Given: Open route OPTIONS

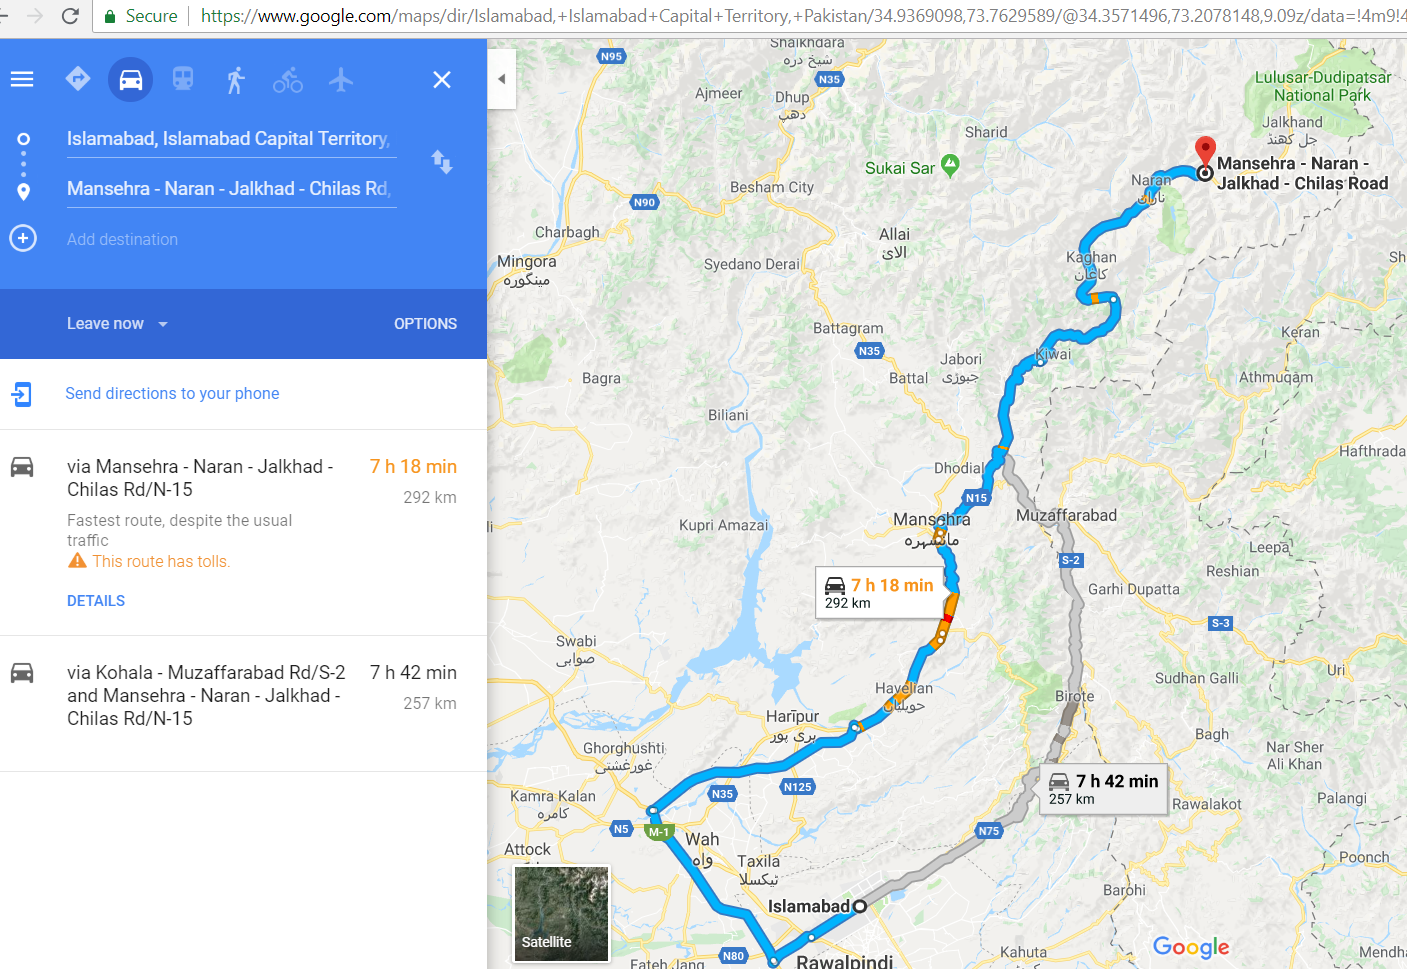Looking at the screenshot, I should [425, 324].
